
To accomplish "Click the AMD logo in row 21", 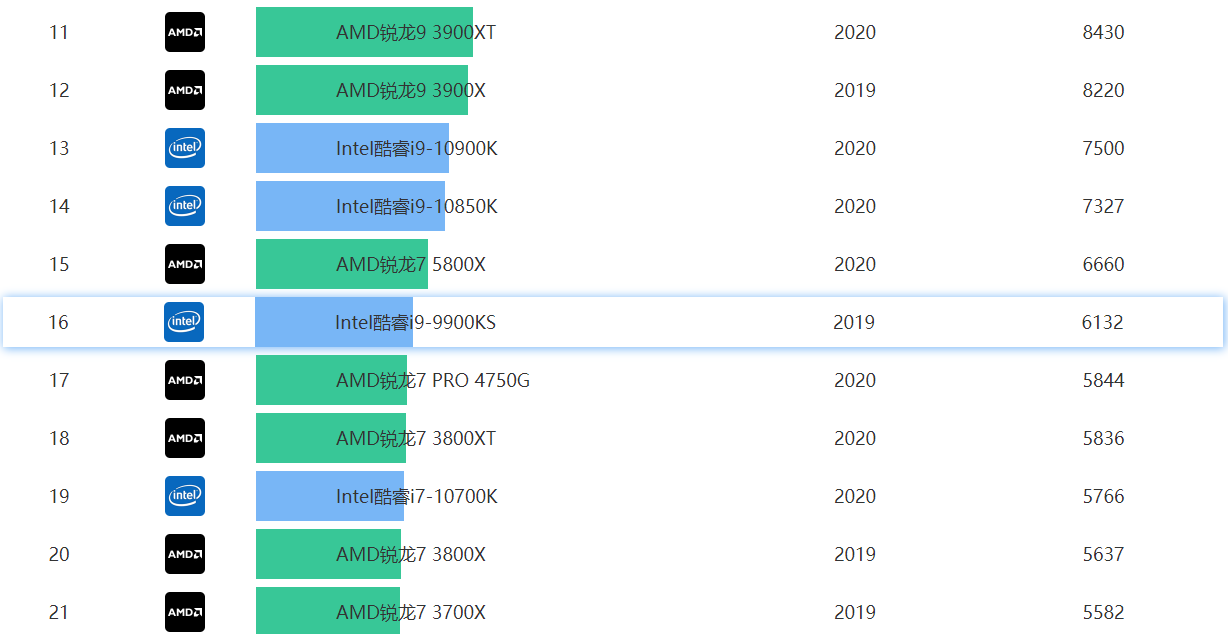I will pos(185,612).
